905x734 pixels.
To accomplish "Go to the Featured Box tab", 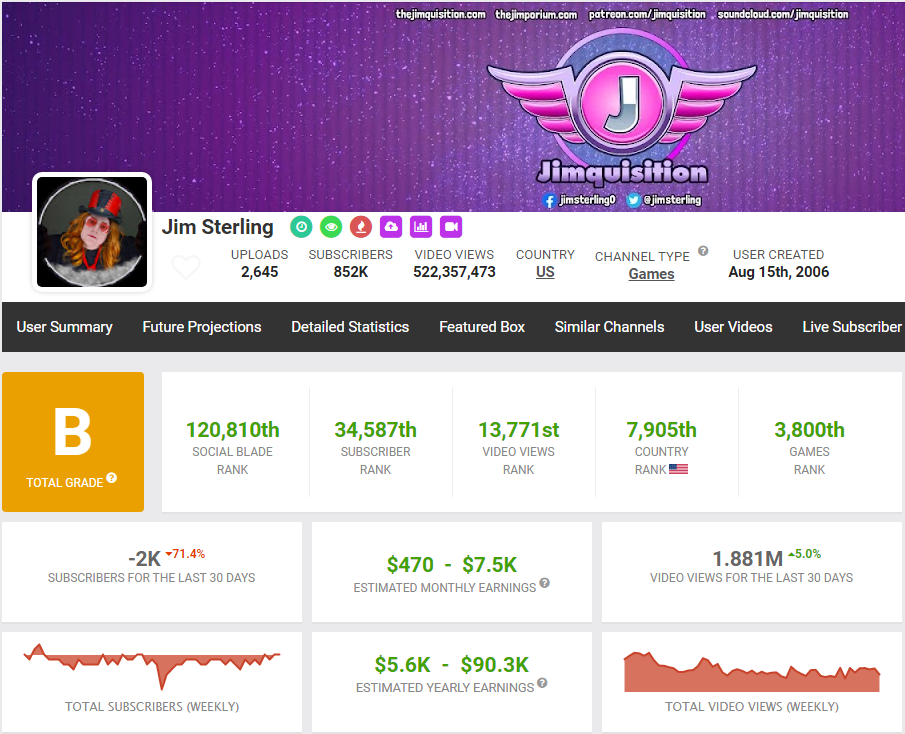I will point(482,327).
